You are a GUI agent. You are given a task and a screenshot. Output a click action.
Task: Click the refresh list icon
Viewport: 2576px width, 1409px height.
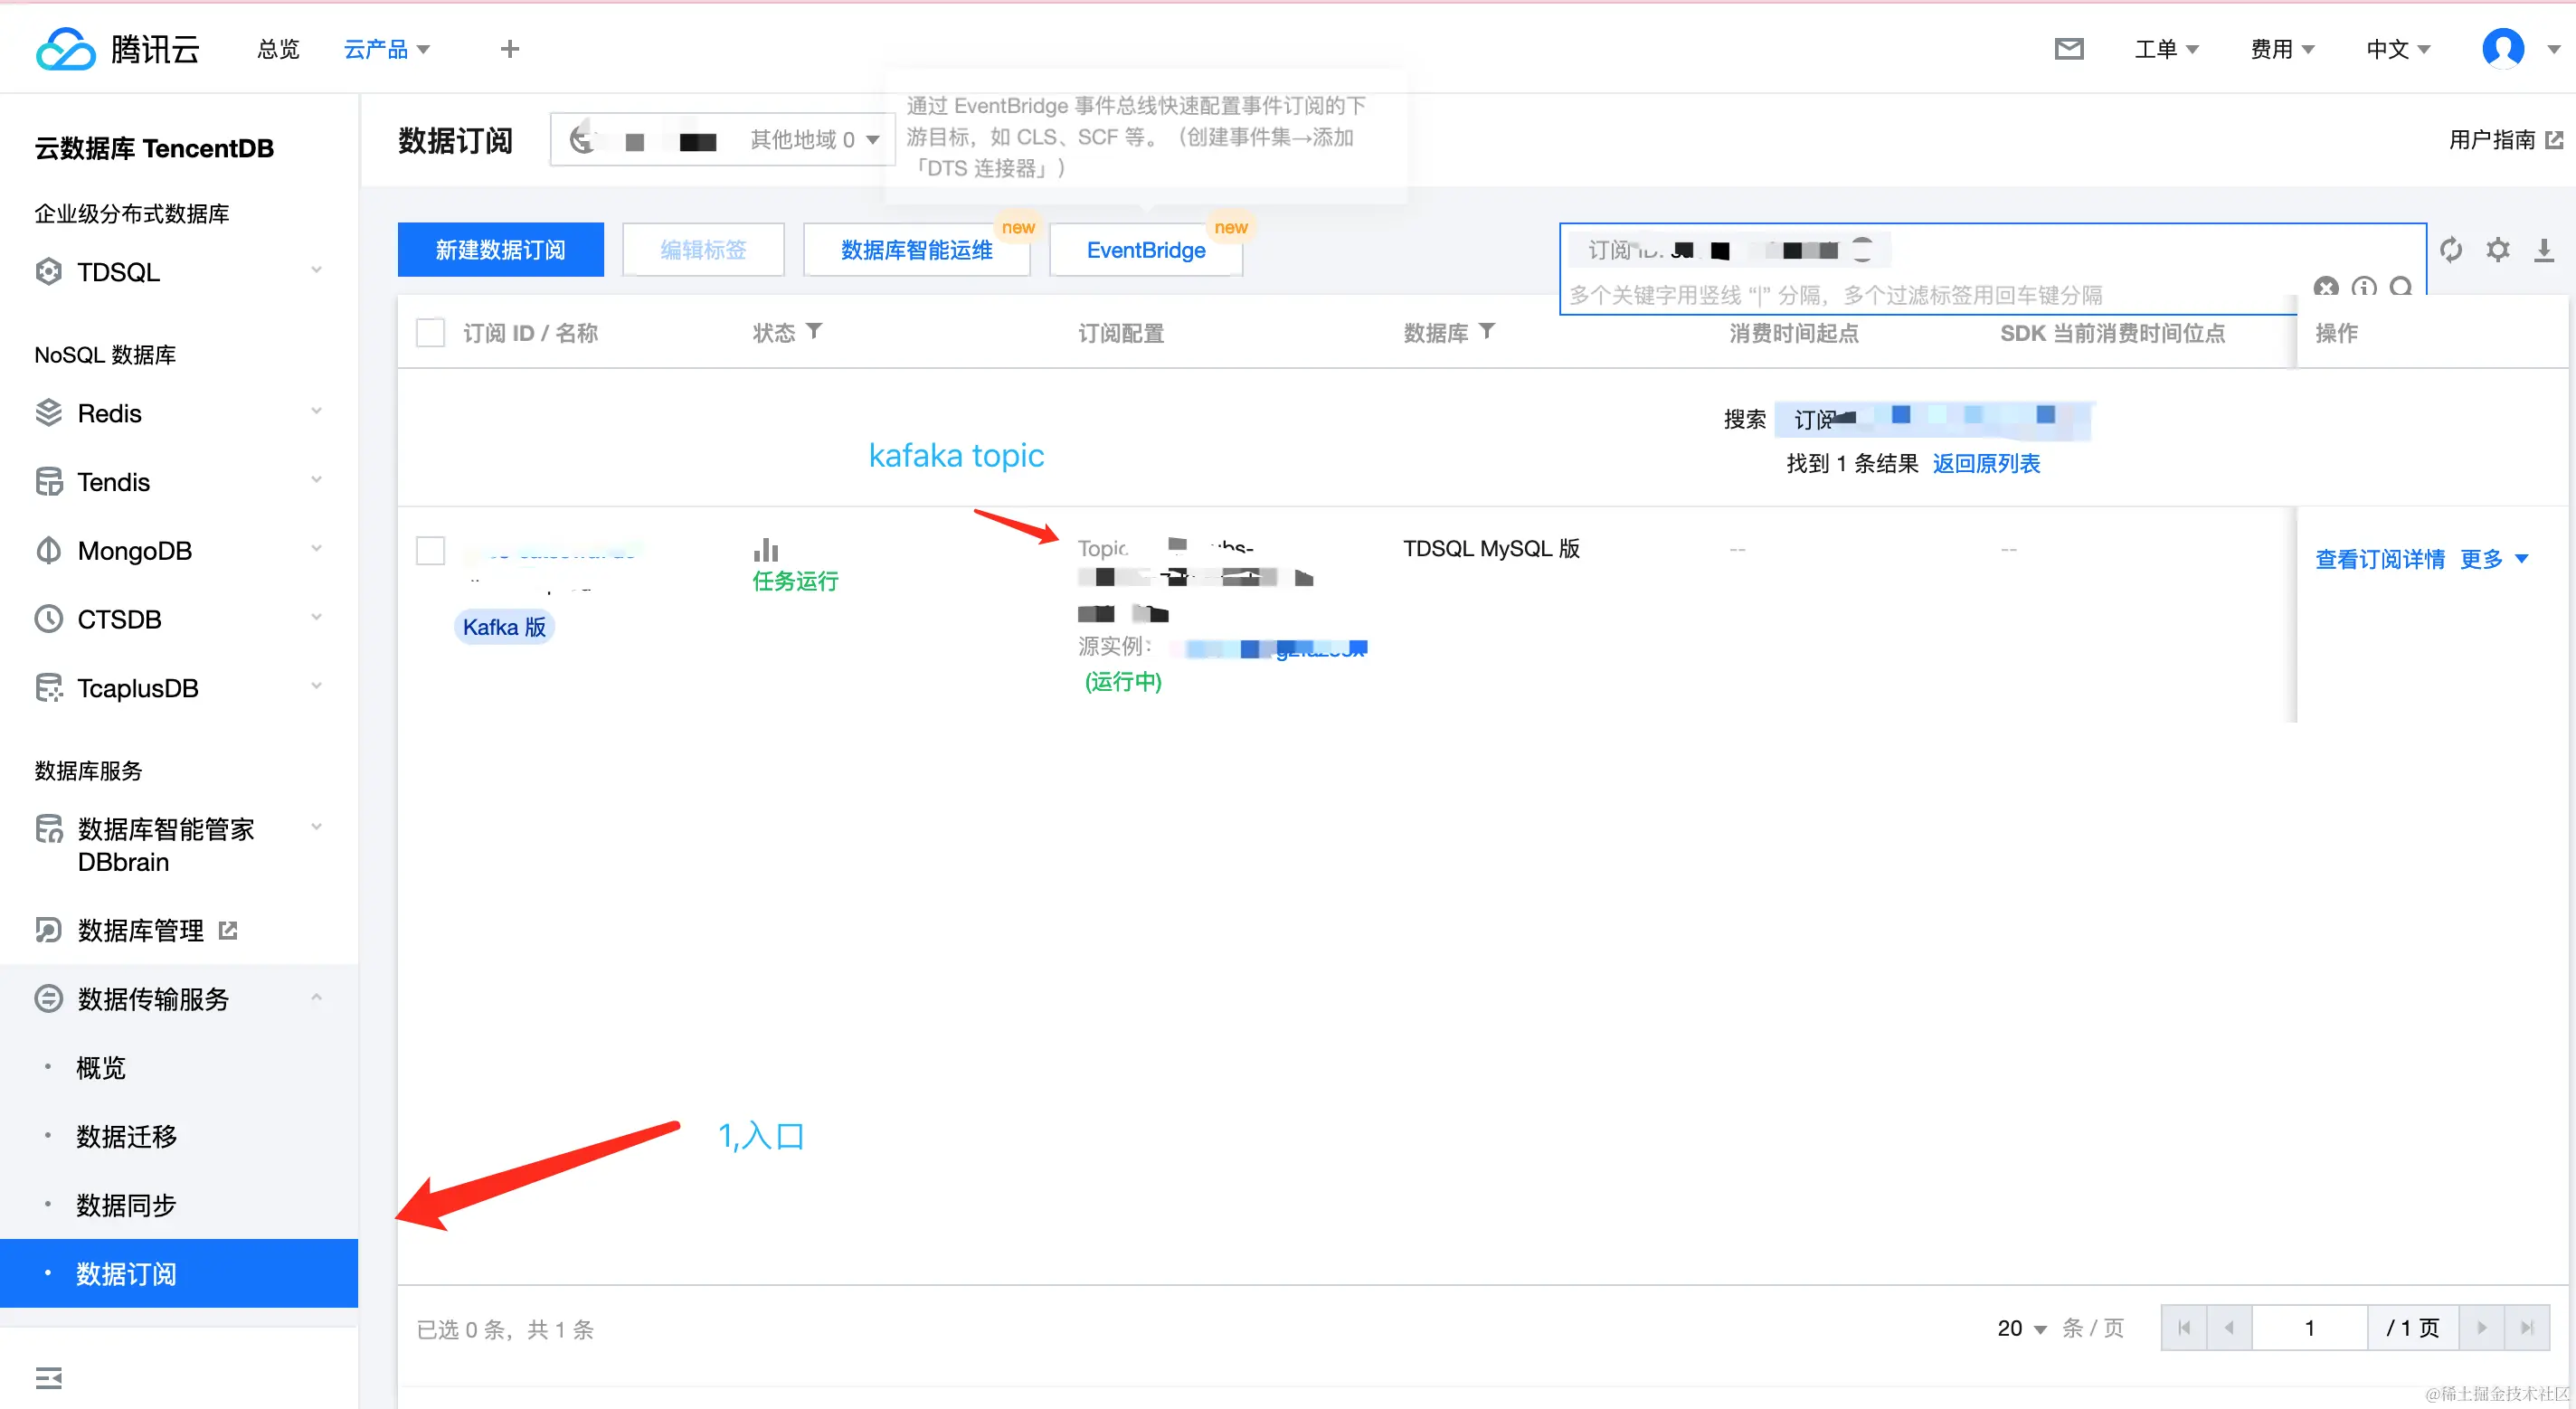2450,249
